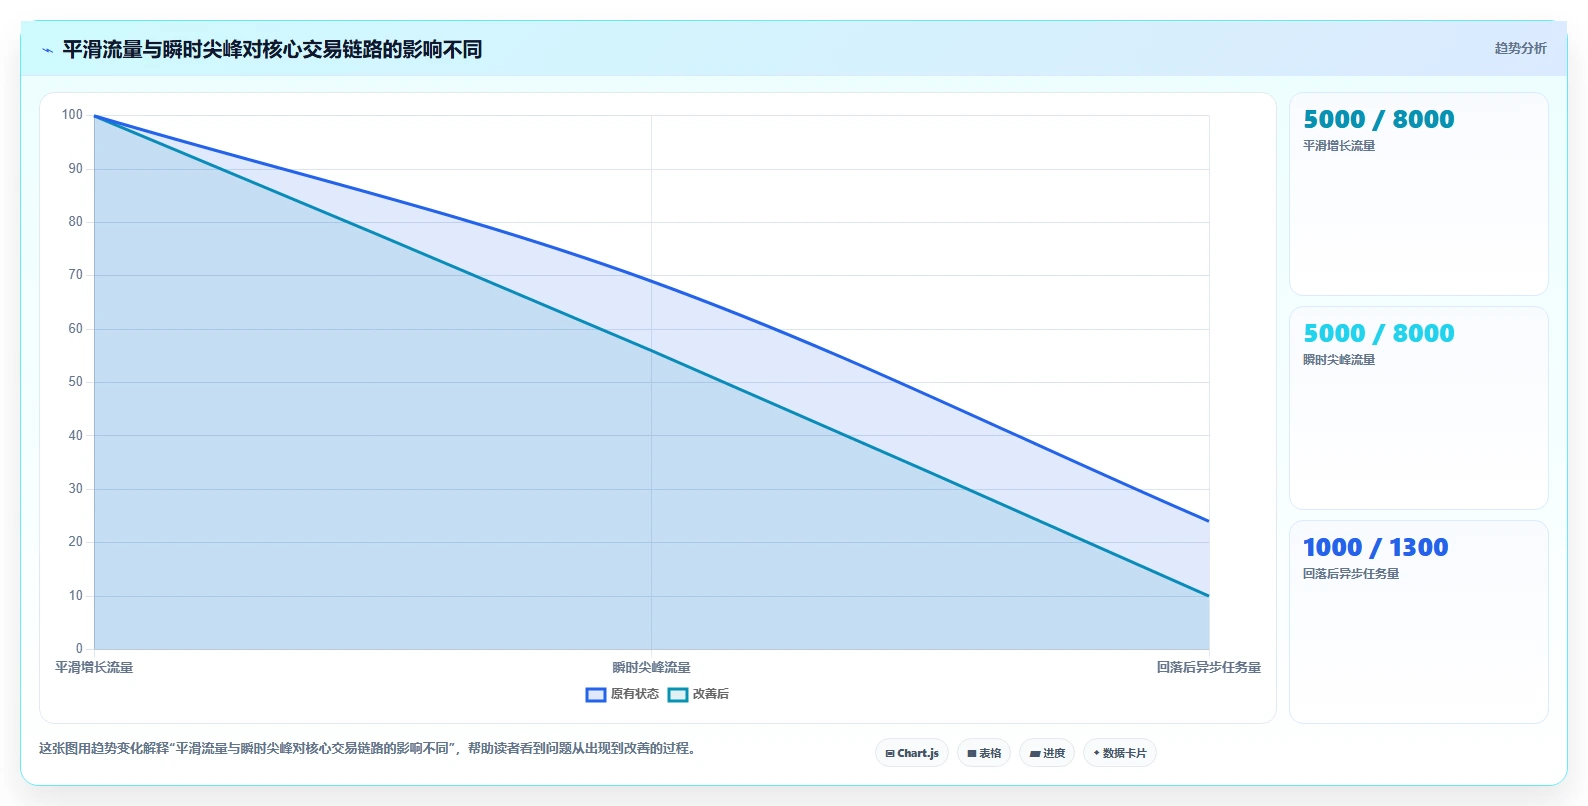Click the 改善后 line endpoint at 回落后异步任务量
Viewport: 1588px width, 806px height.
point(1208,596)
